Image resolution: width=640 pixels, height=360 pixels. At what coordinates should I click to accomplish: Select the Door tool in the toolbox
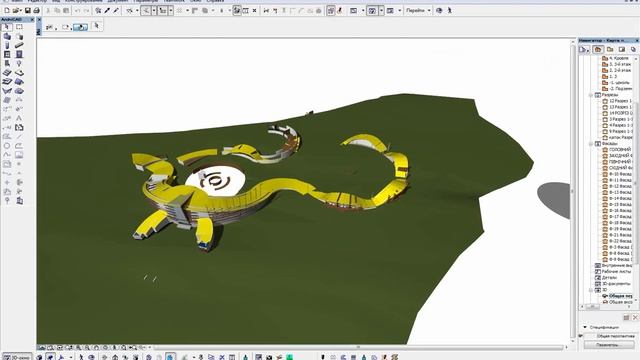19,54
